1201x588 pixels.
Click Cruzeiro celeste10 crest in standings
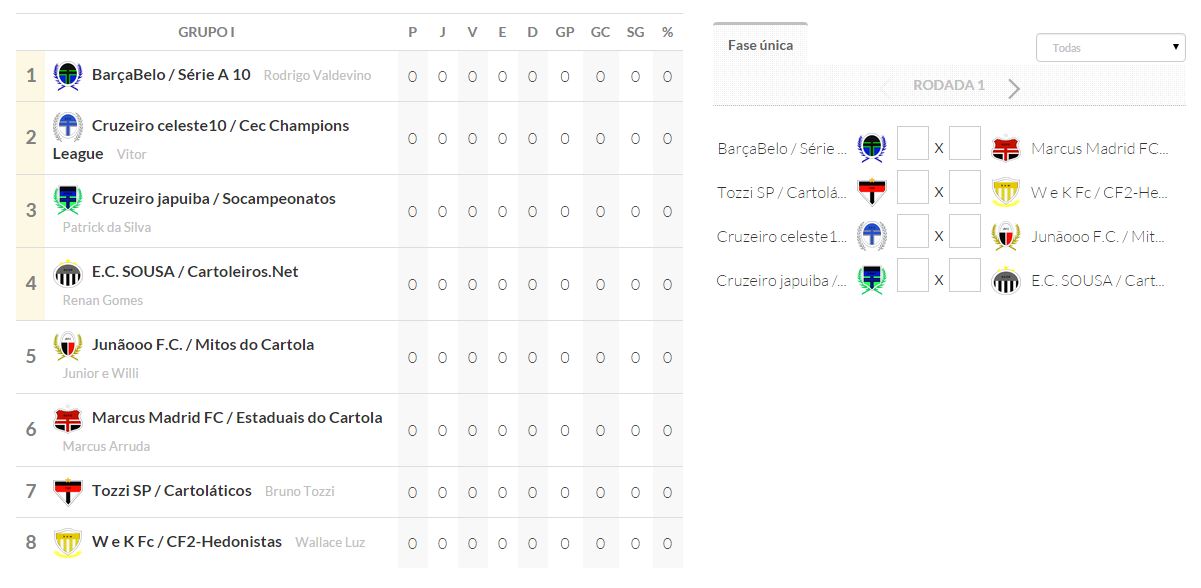[x=67, y=127]
